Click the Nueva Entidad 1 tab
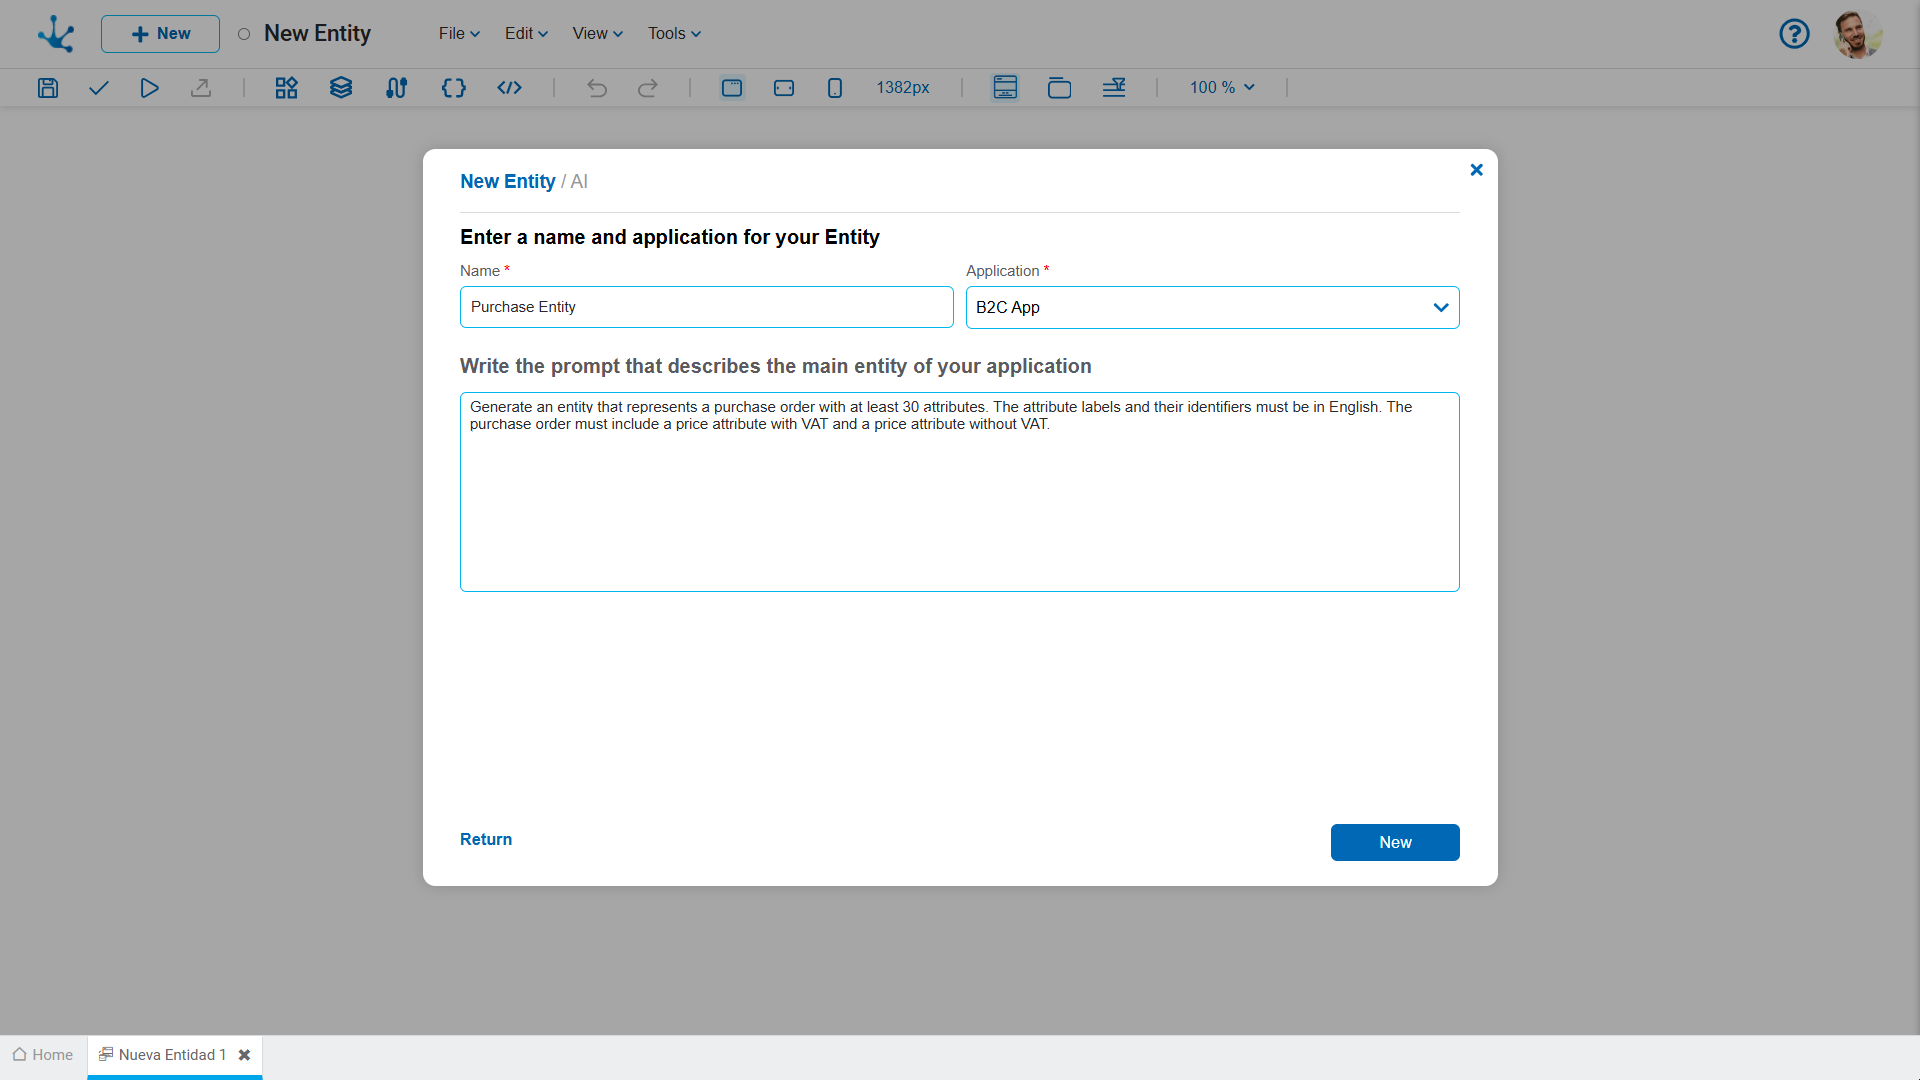 click(x=169, y=1054)
